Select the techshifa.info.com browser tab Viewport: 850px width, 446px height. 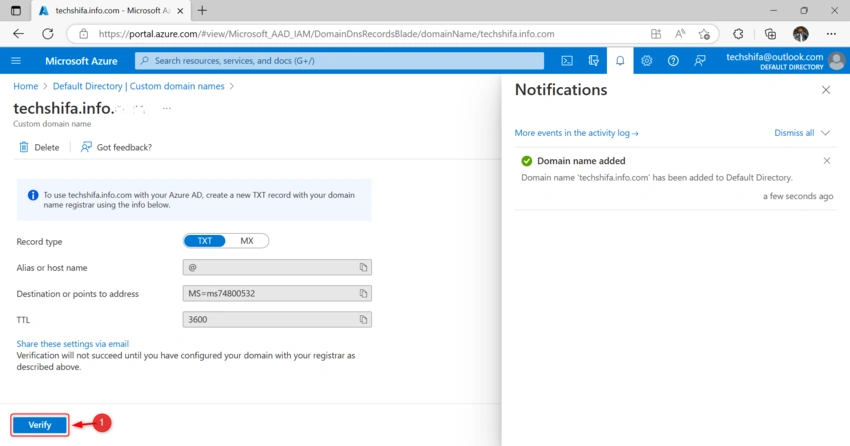[x=111, y=10]
